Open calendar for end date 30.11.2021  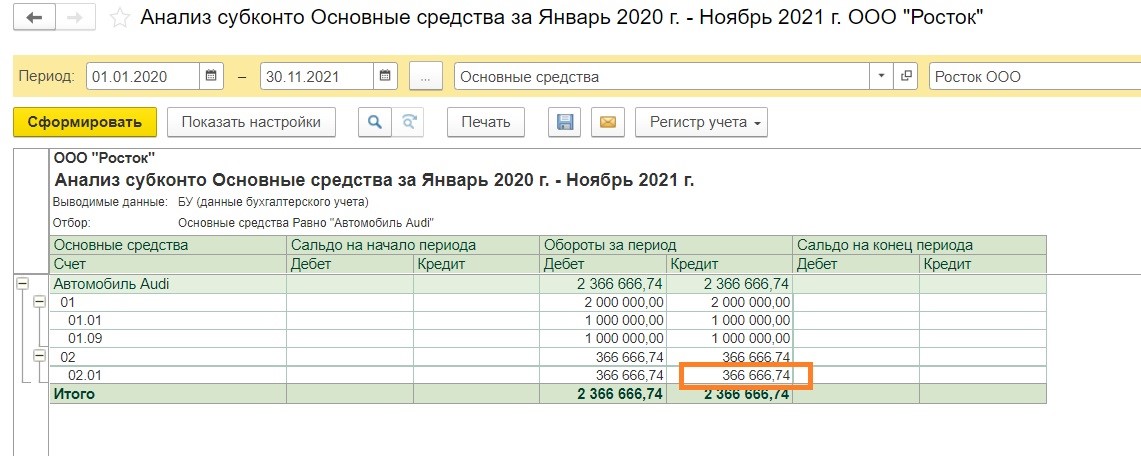tap(385, 76)
